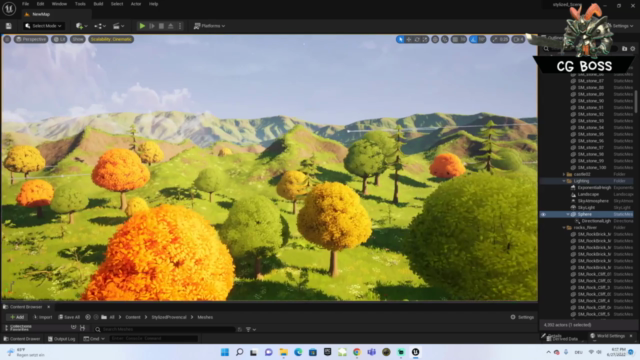The image size is (640, 360).
Task: Select DirectionalLight in the Outliner
Action: click(x=596, y=221)
